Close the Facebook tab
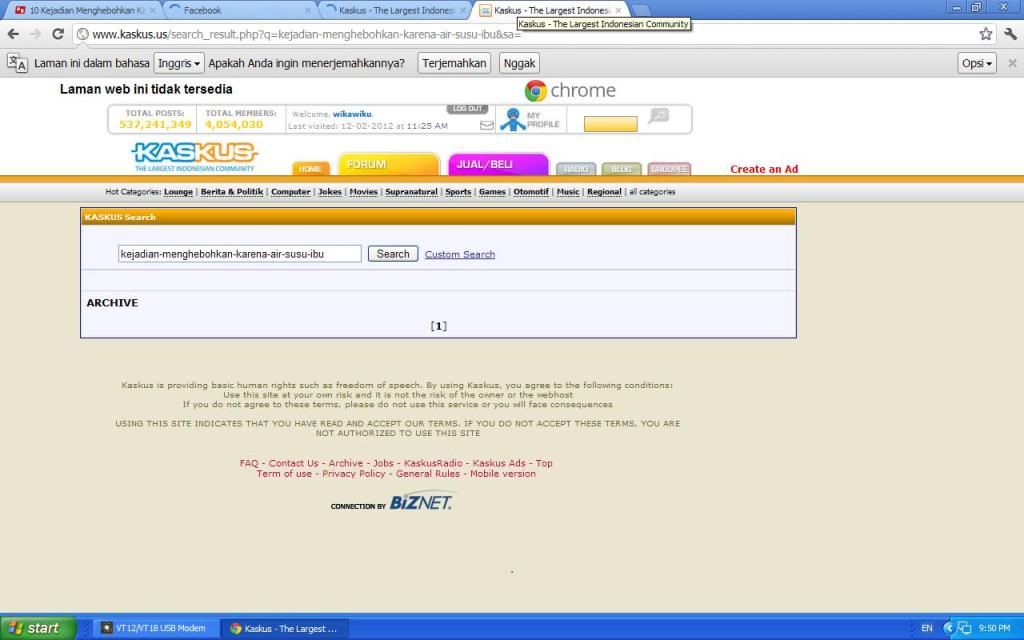The width and height of the screenshot is (1024, 640). [x=308, y=10]
